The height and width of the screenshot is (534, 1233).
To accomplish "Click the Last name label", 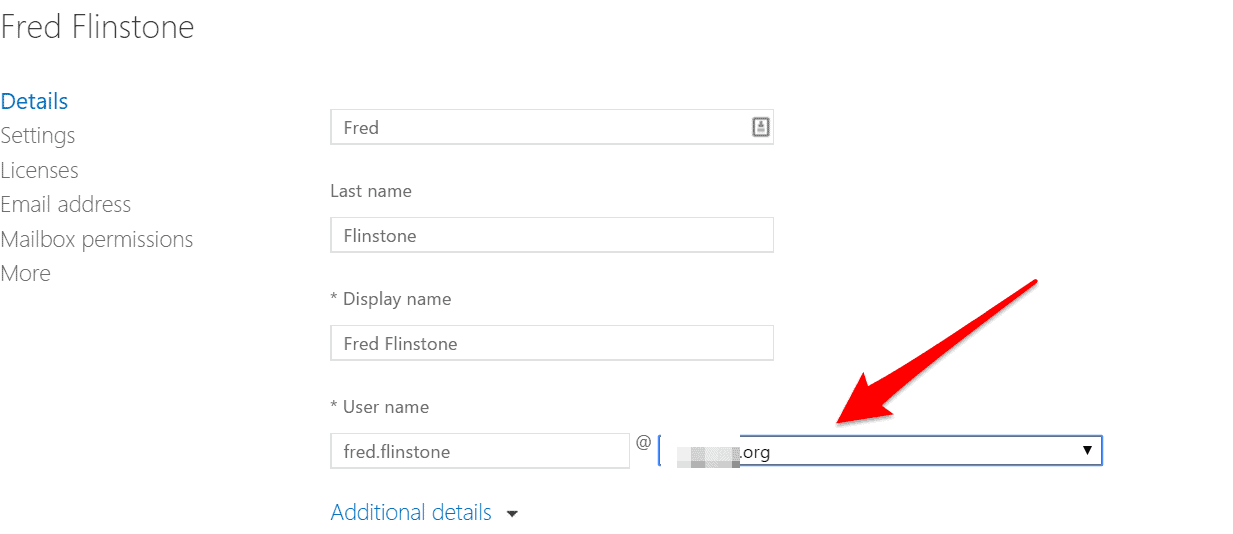I will 371,190.
